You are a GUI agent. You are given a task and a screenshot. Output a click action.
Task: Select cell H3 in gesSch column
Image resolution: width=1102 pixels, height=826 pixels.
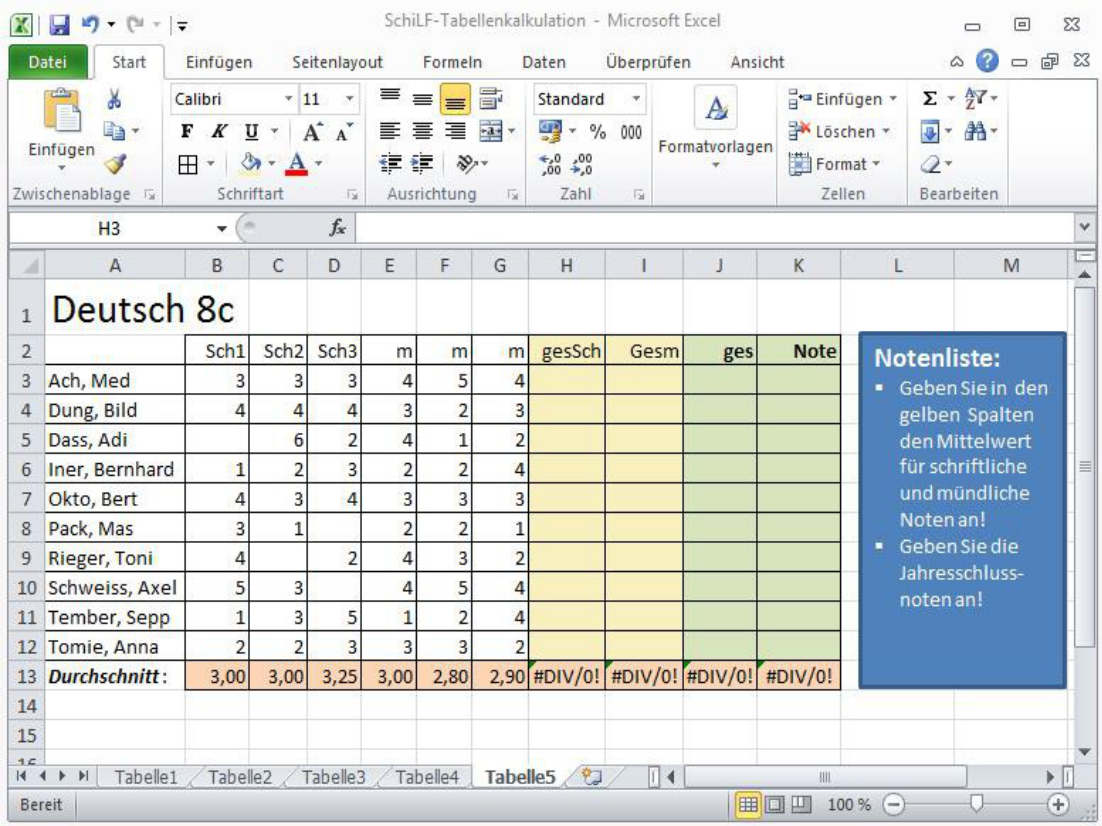pos(567,380)
